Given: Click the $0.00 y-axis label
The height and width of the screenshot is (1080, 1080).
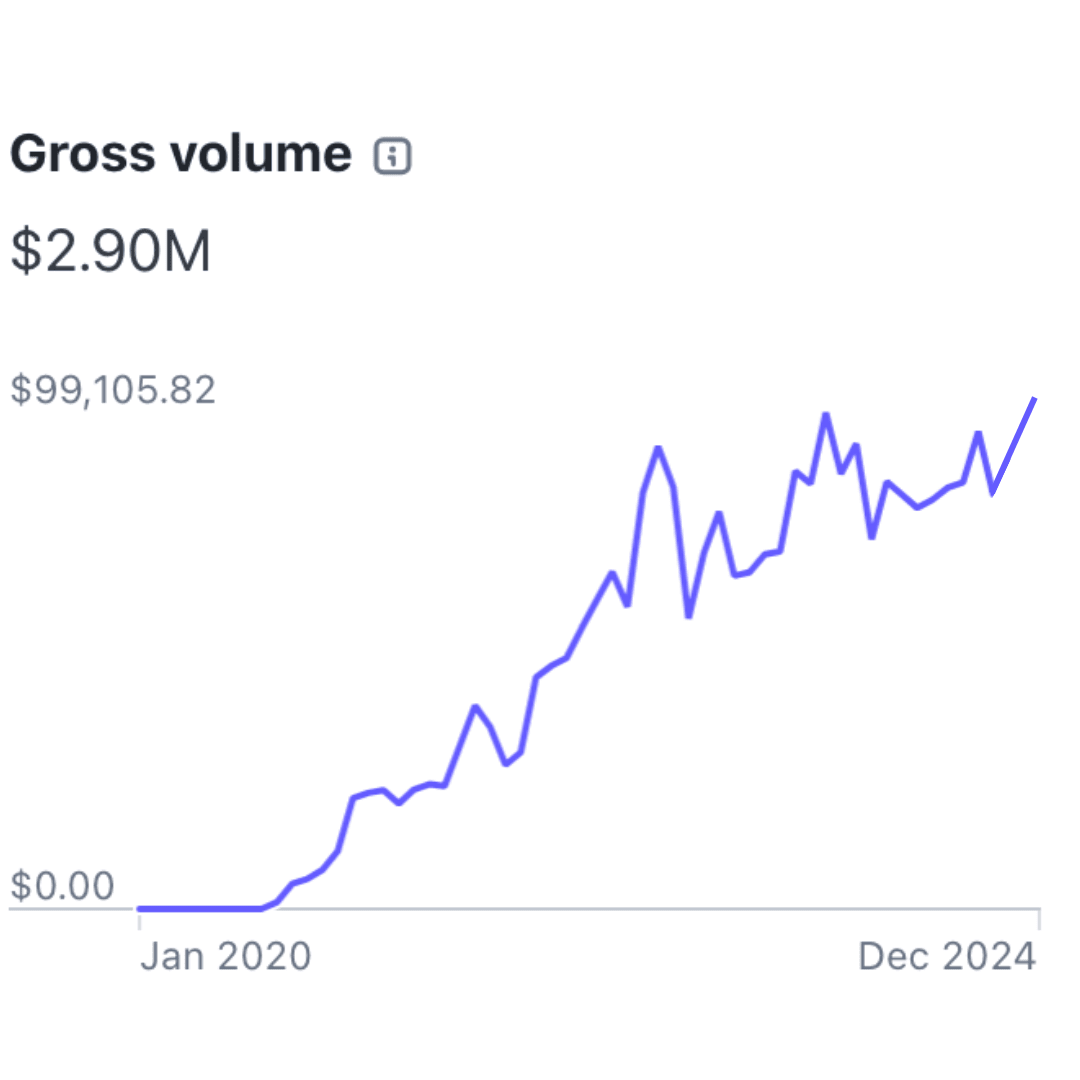Looking at the screenshot, I should pyautogui.click(x=62, y=886).
